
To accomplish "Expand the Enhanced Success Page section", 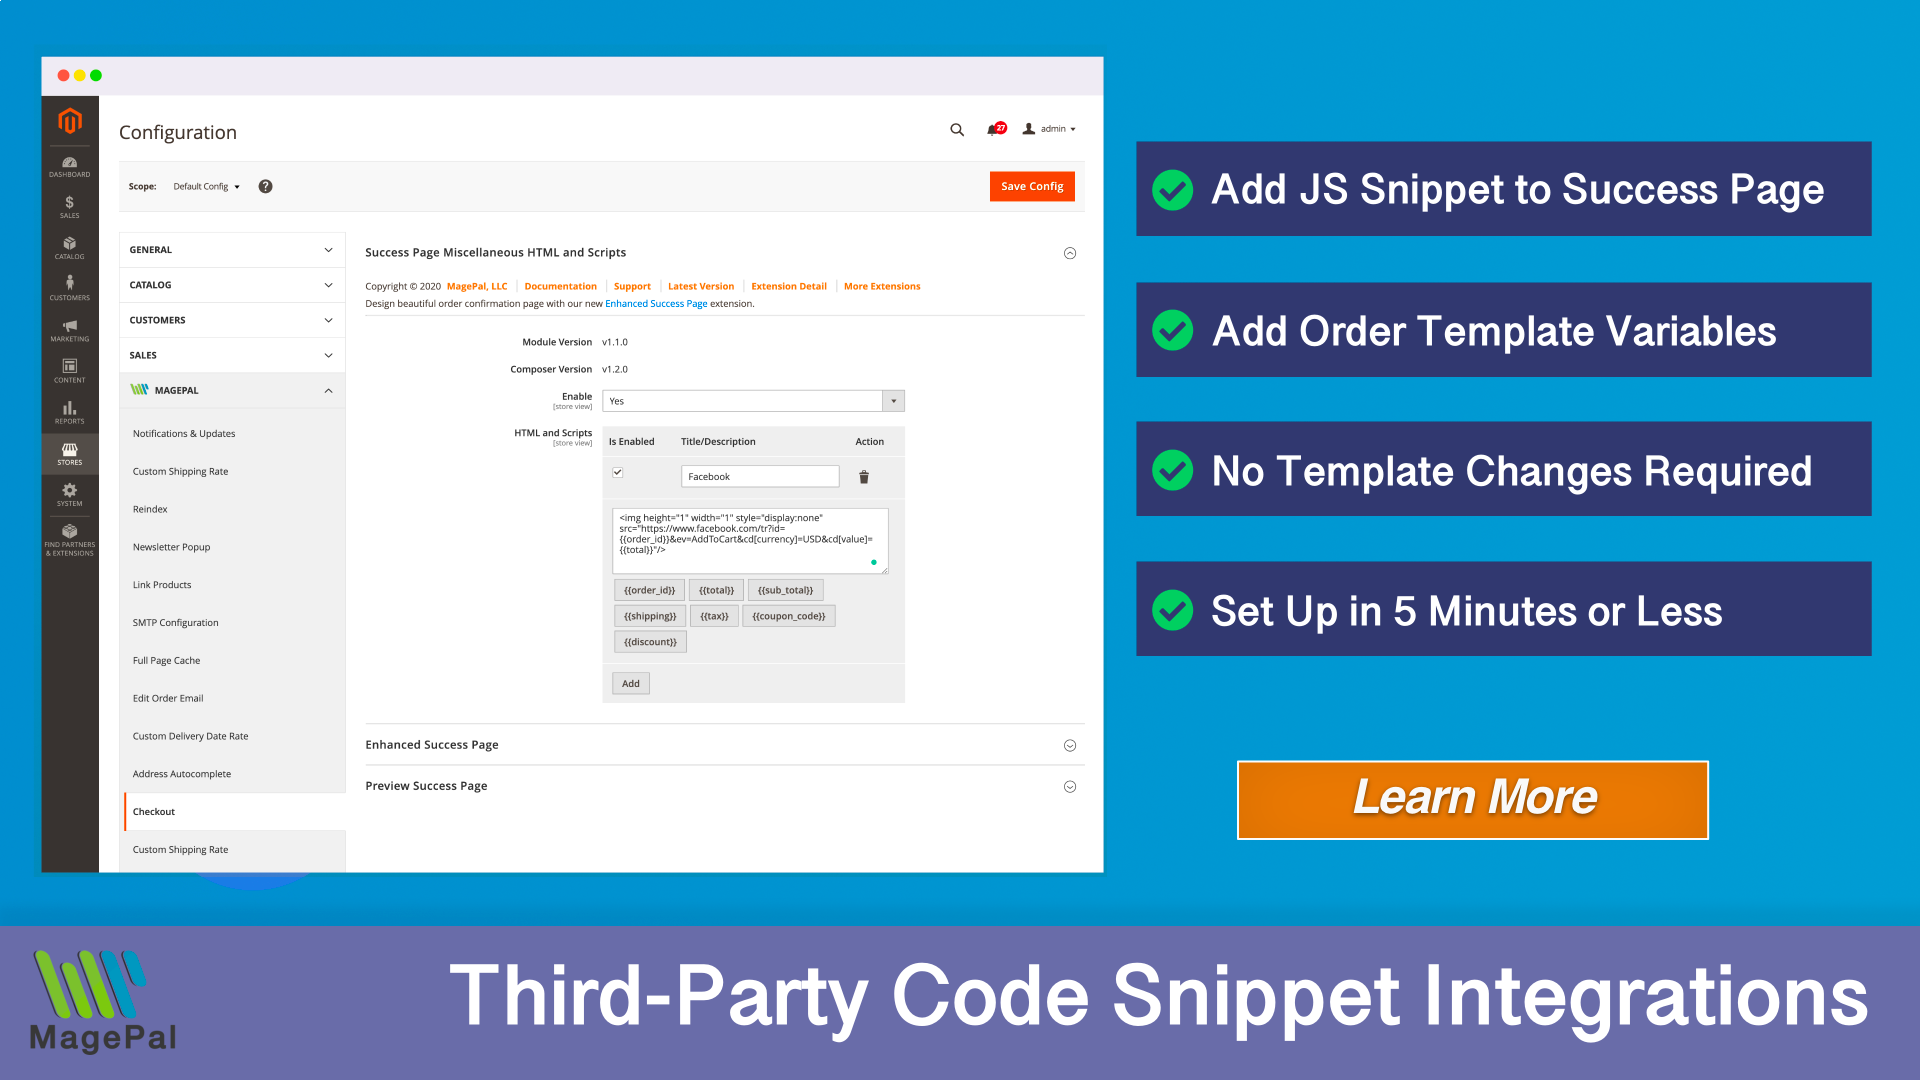I will point(1068,745).
